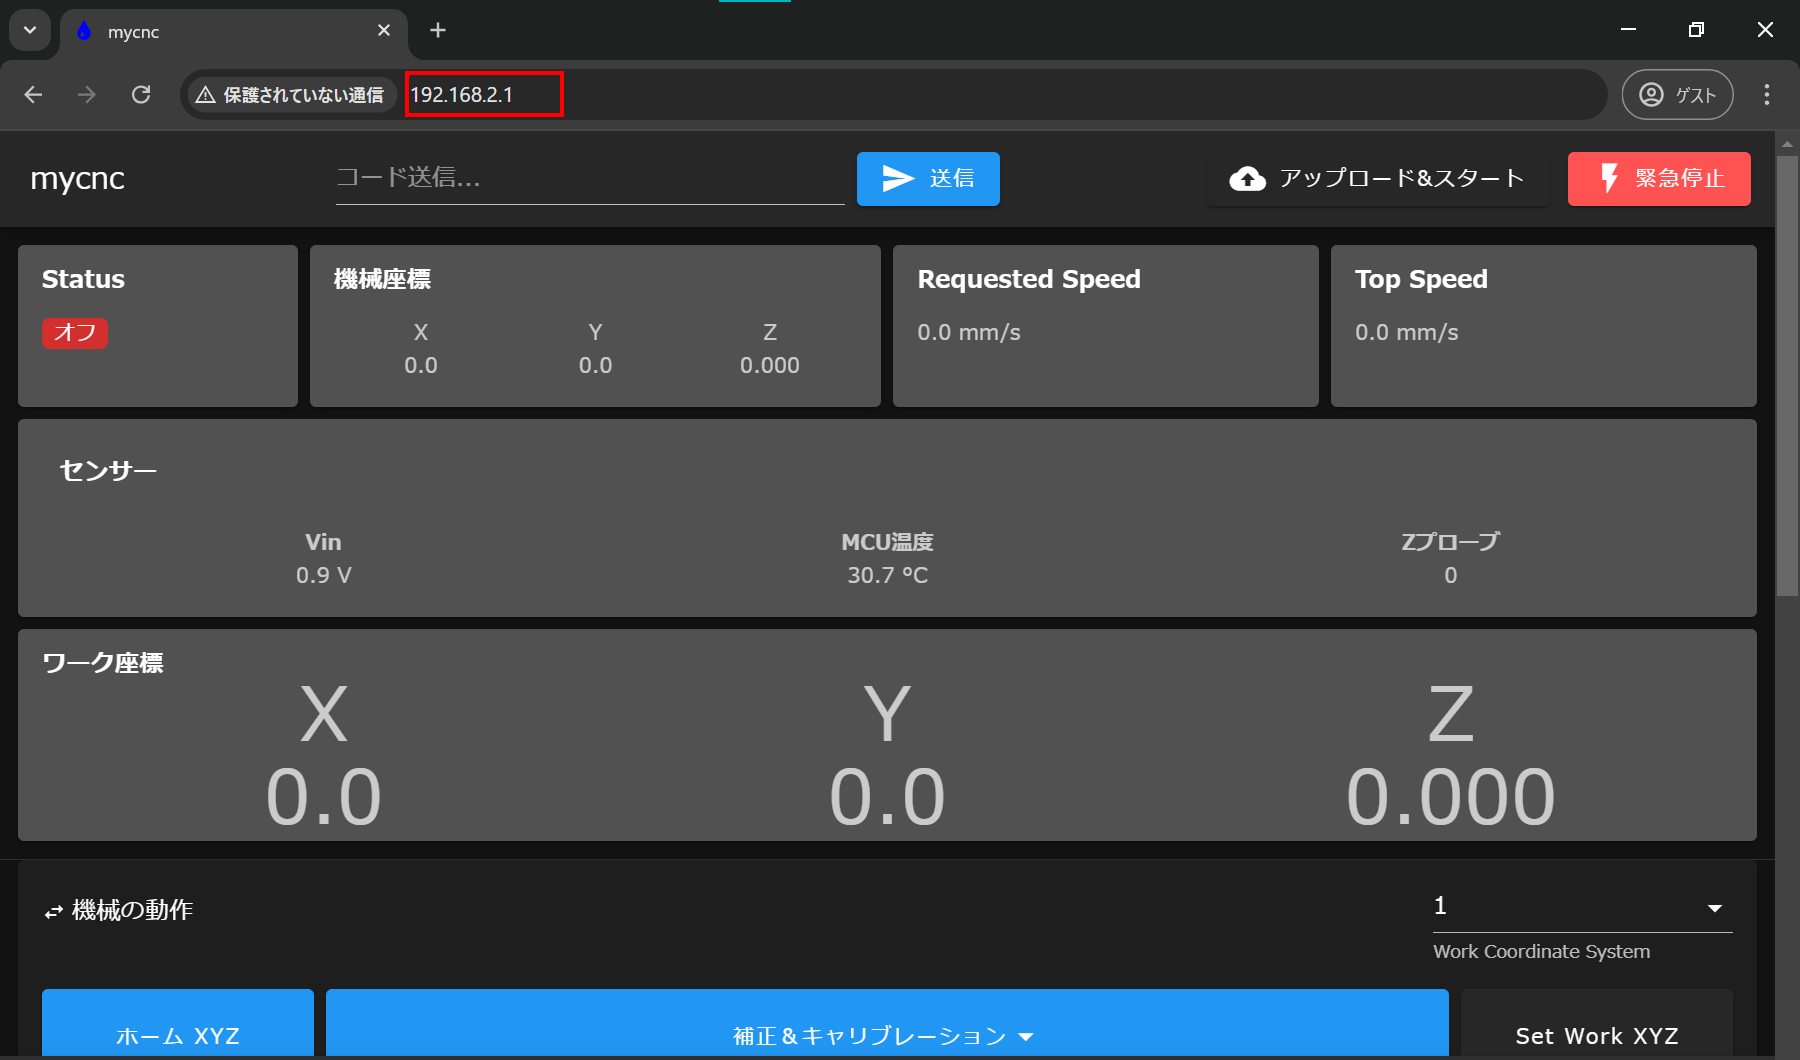Click the not-secure warning badge
The width and height of the screenshot is (1800, 1060).
(291, 95)
